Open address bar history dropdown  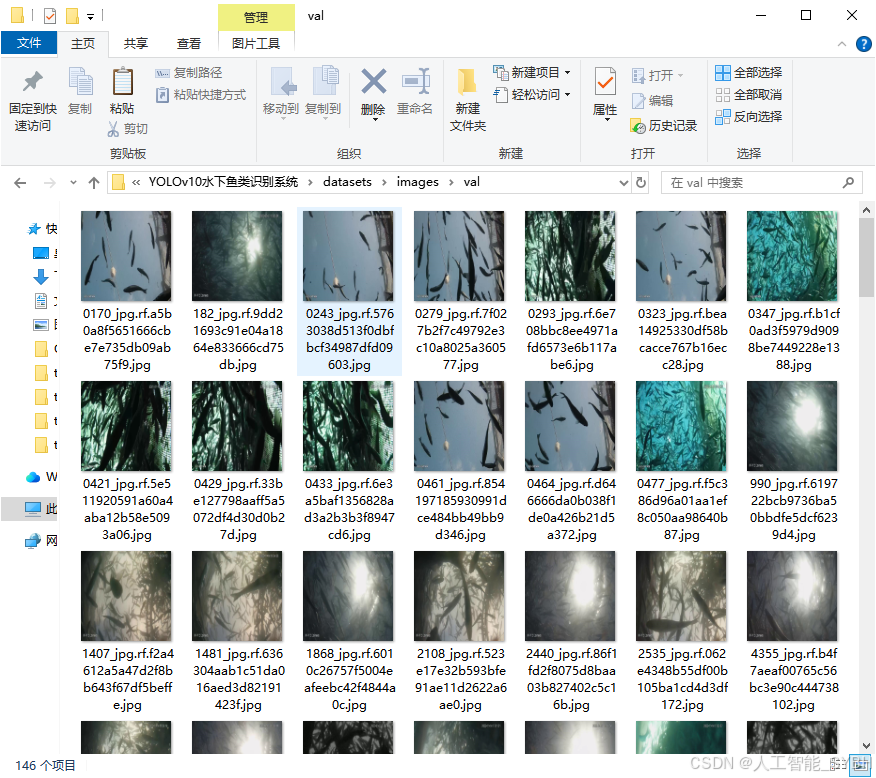point(623,183)
